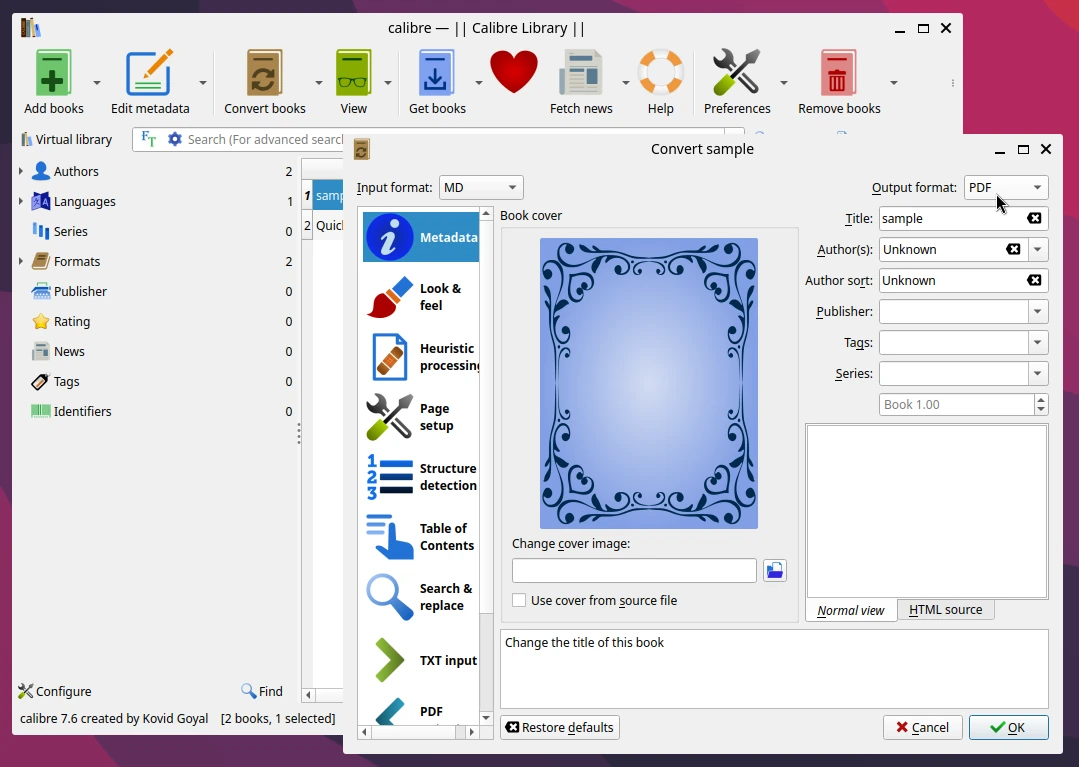
Task: Enable Use cover from source file
Action: pyautogui.click(x=519, y=601)
